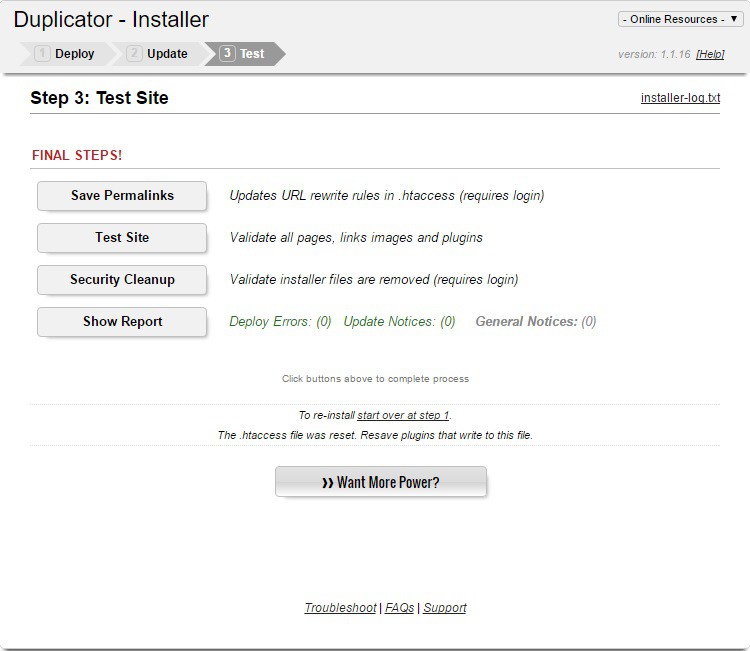Screen dimensions: 750x651
Task: Open the FAQs link
Action: click(399, 607)
